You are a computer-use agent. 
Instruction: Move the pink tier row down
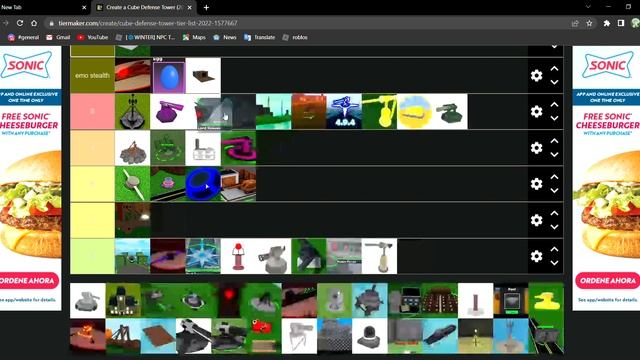point(554,118)
